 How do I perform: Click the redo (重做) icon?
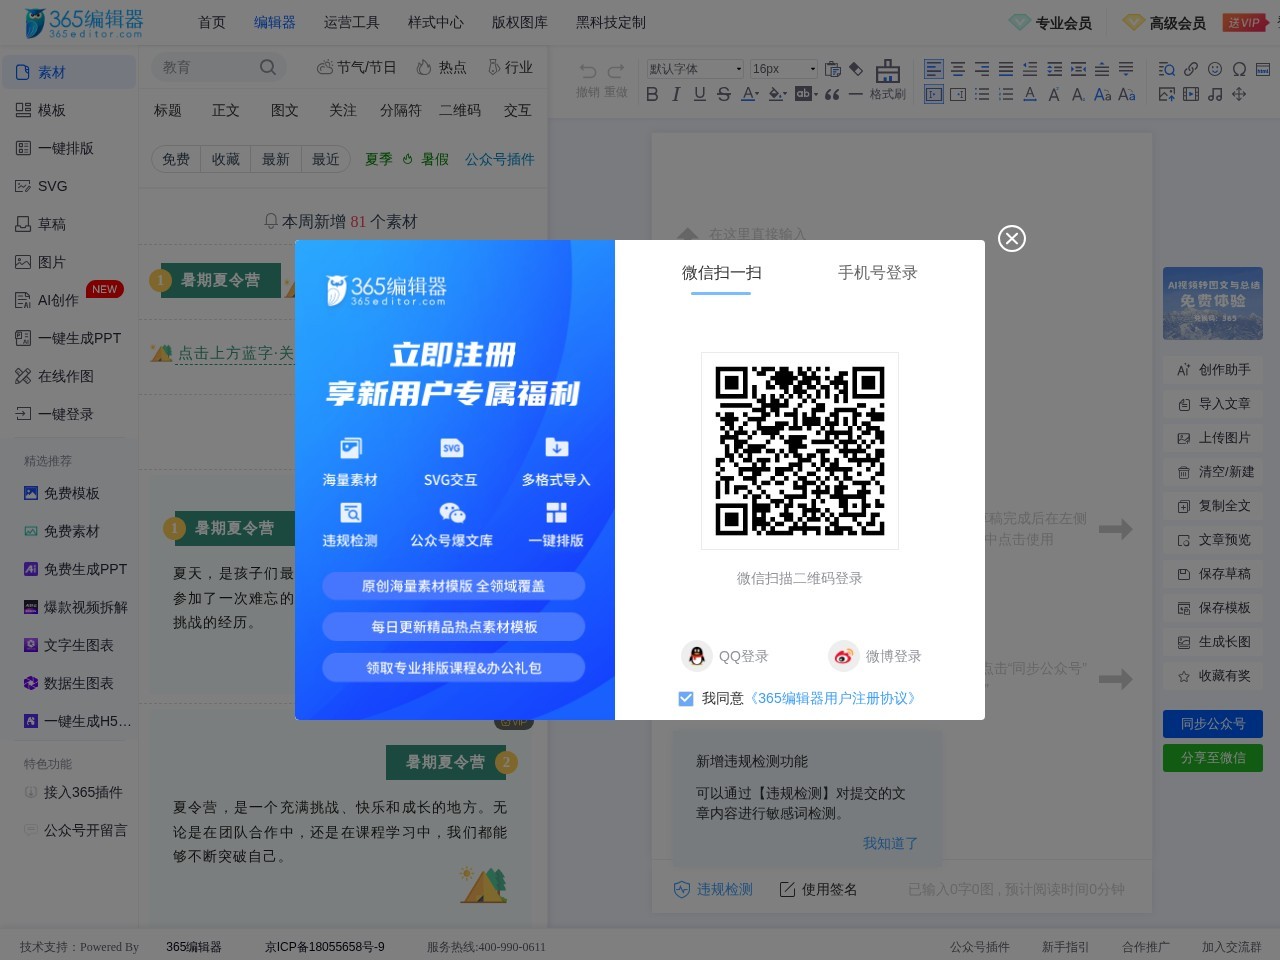point(616,71)
